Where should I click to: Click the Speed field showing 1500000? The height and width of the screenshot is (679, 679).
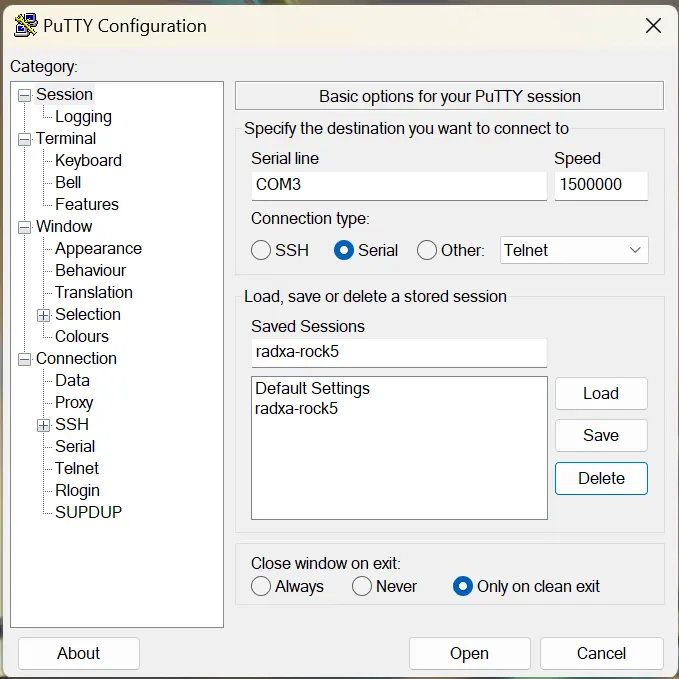pos(601,186)
